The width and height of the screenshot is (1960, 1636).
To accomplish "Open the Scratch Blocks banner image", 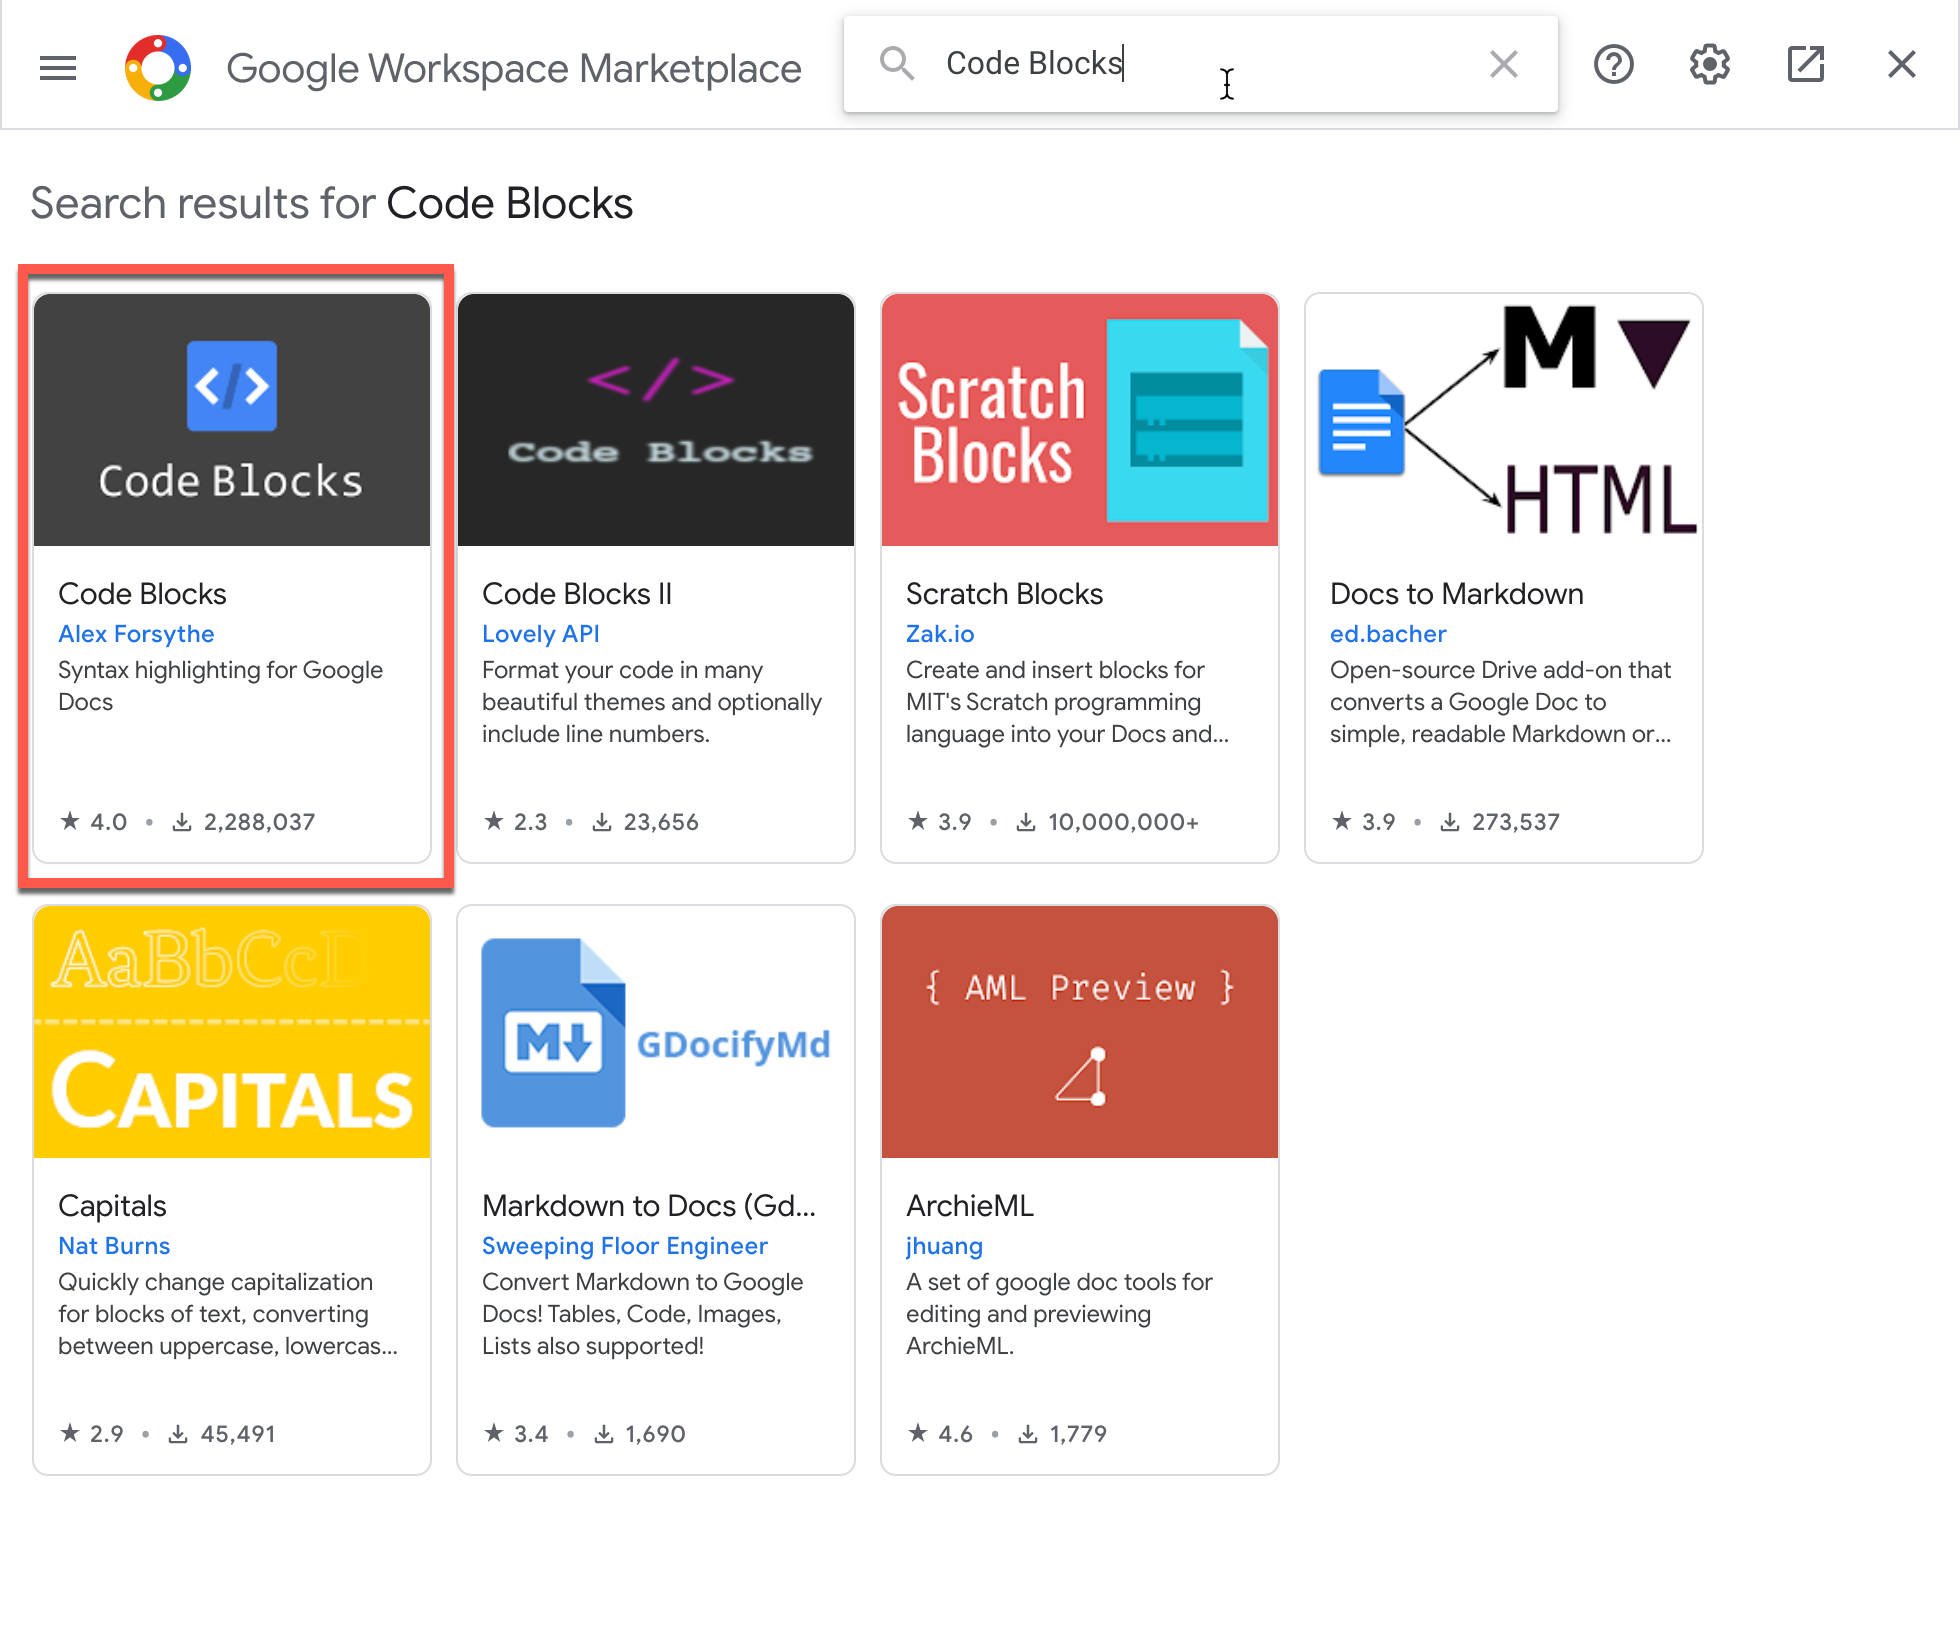I will coord(1080,420).
